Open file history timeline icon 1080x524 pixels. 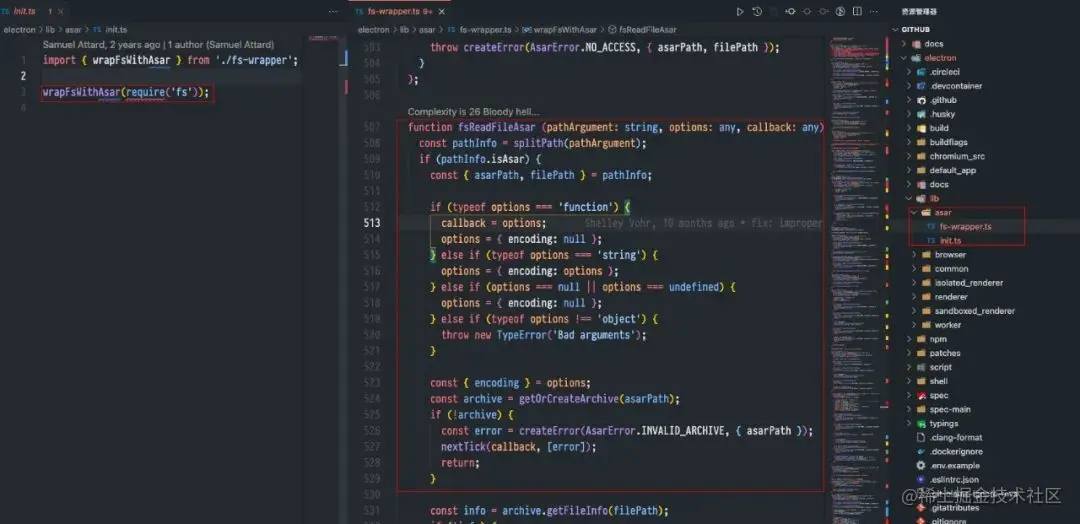click(x=757, y=12)
